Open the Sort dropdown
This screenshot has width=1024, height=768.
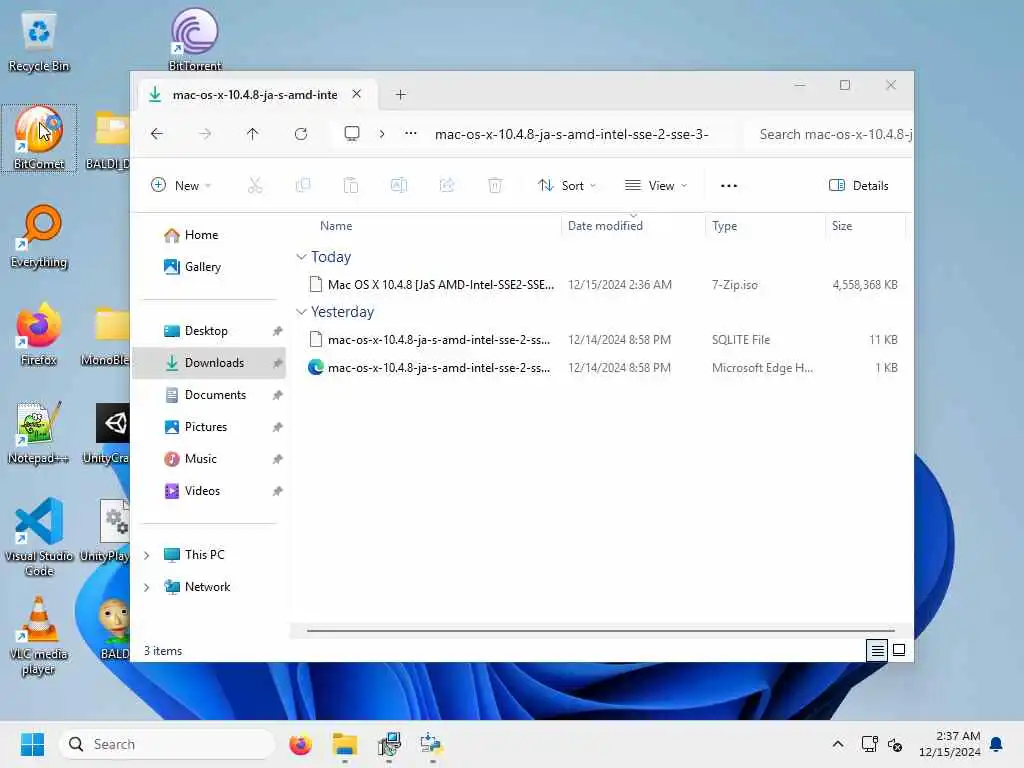click(567, 185)
